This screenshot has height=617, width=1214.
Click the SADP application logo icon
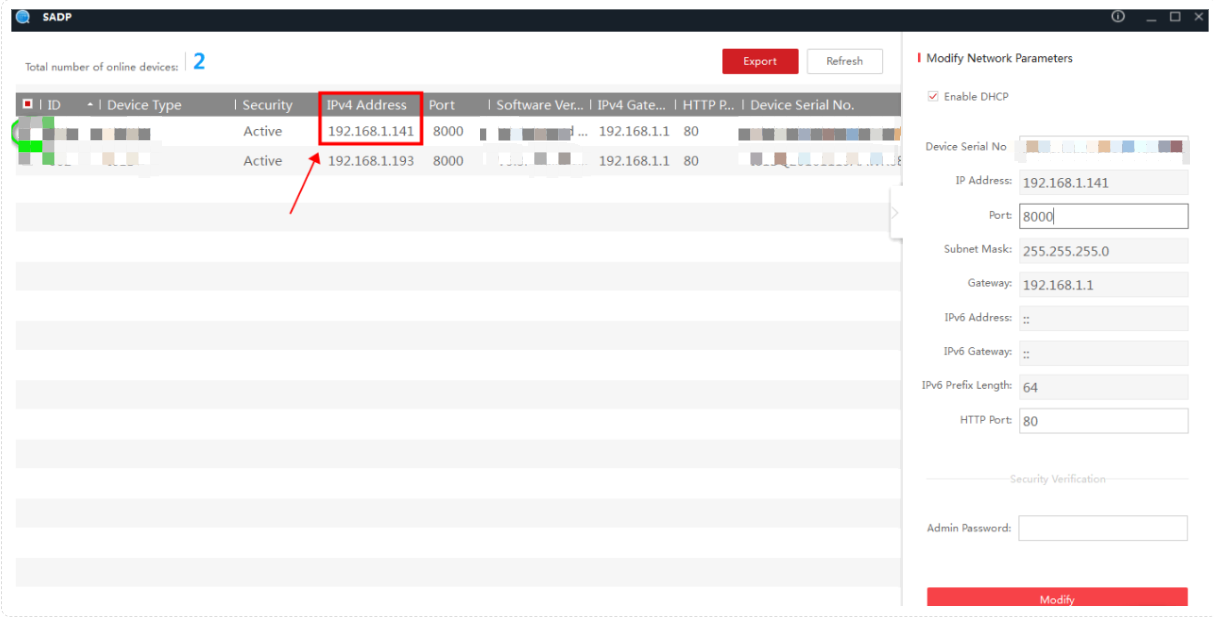pos(23,17)
